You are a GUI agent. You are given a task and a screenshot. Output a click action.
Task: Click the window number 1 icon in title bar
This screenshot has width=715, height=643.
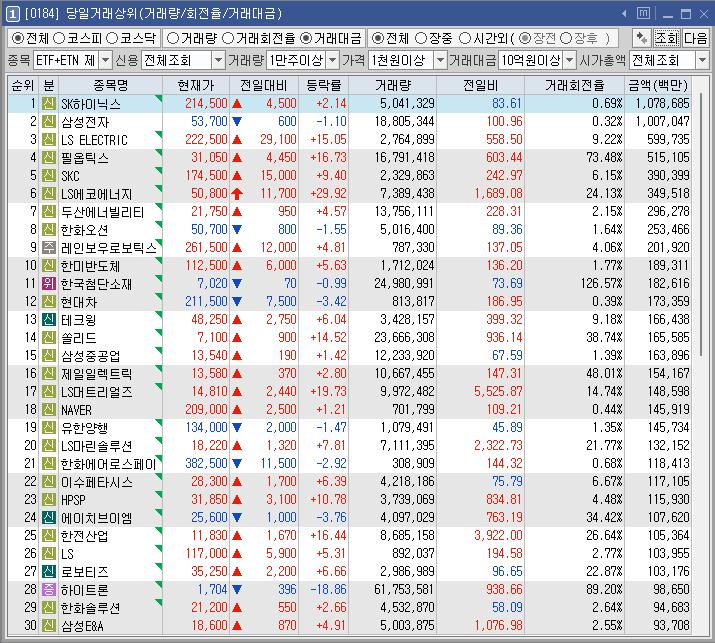coord(12,14)
